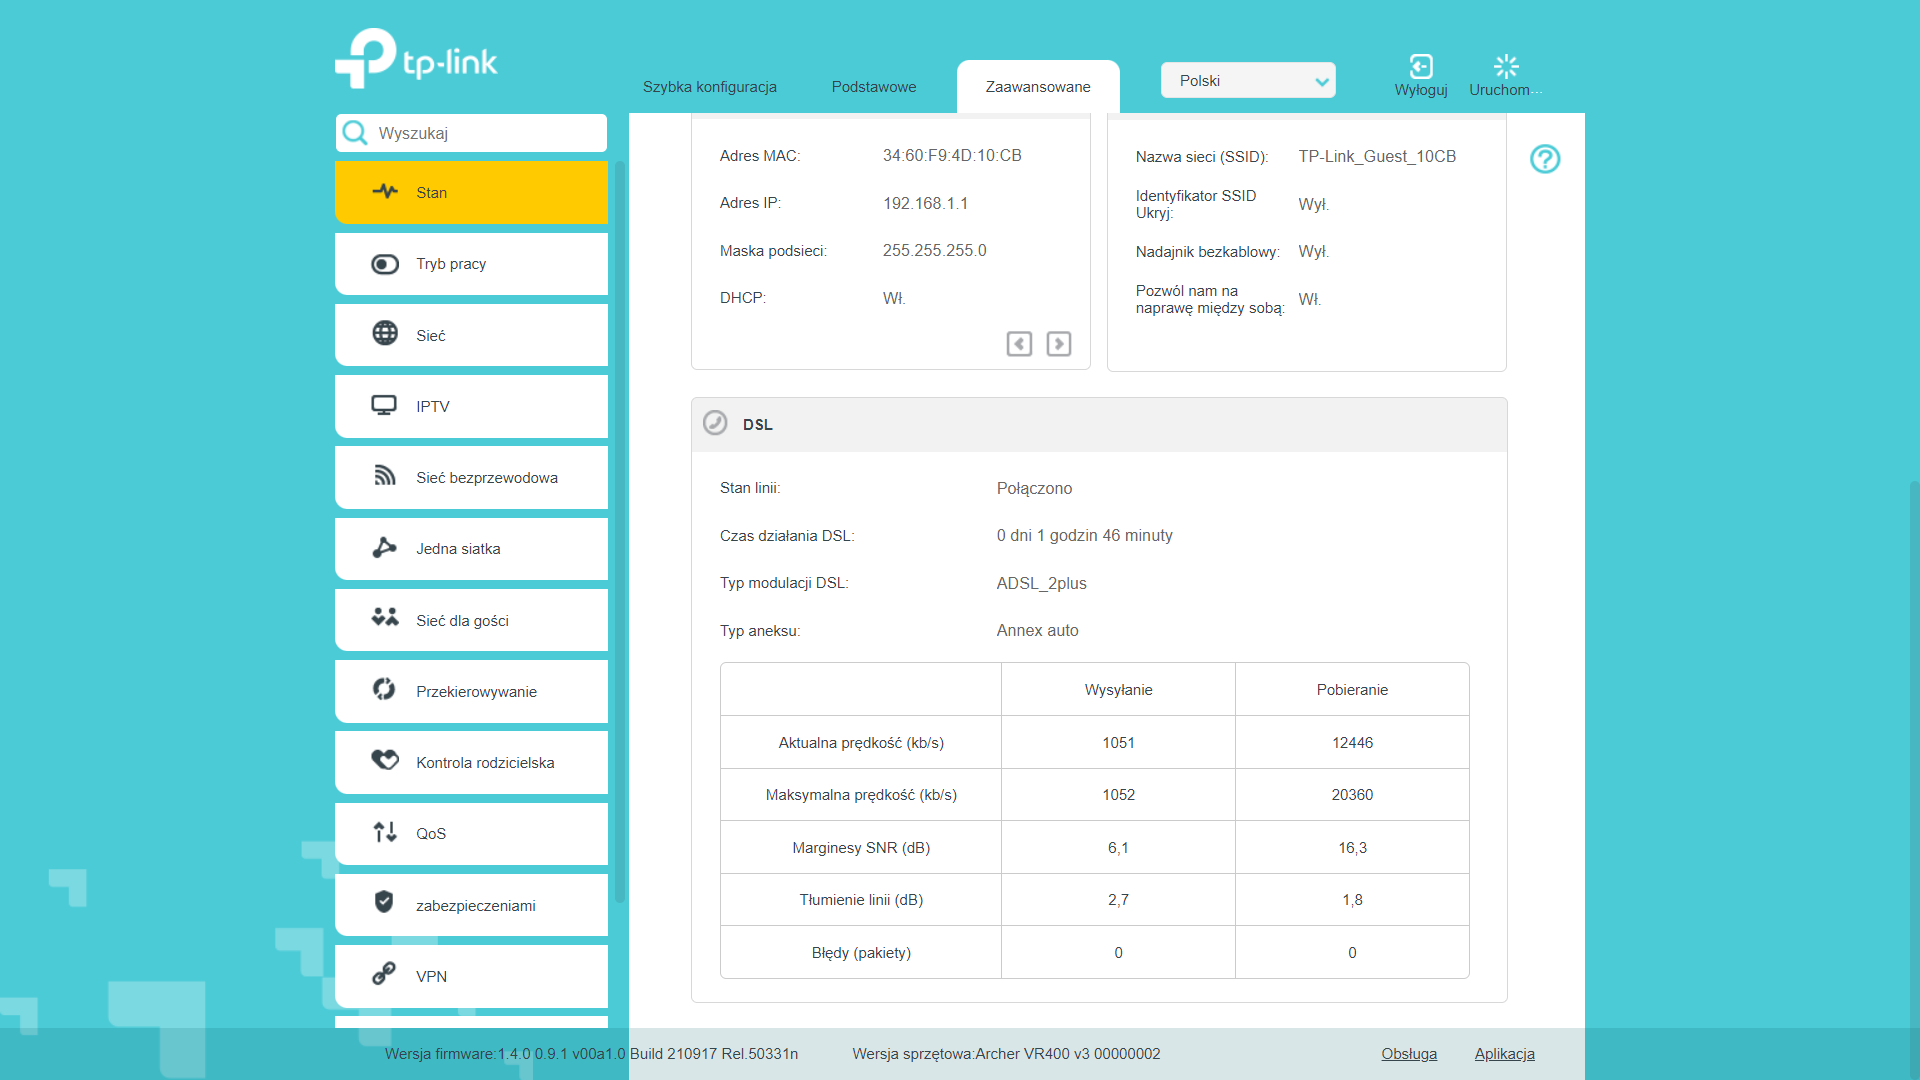Open Kontrola rodzicielska settings

coord(471,763)
